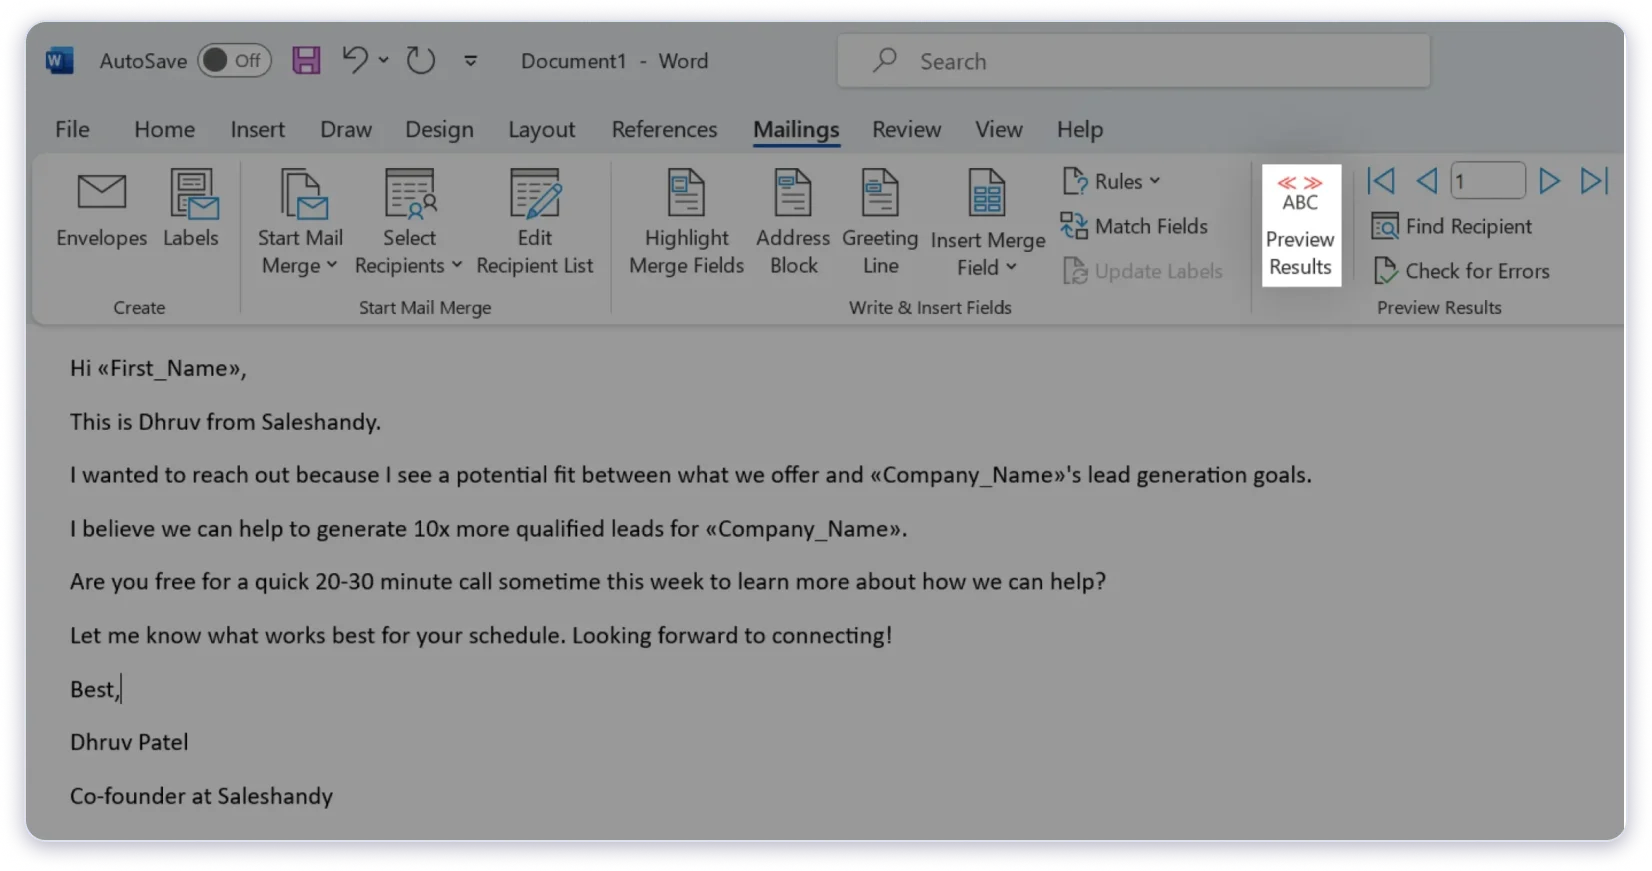Click the record number field
Image resolution: width=1652 pixels, height=871 pixels.
click(x=1488, y=181)
